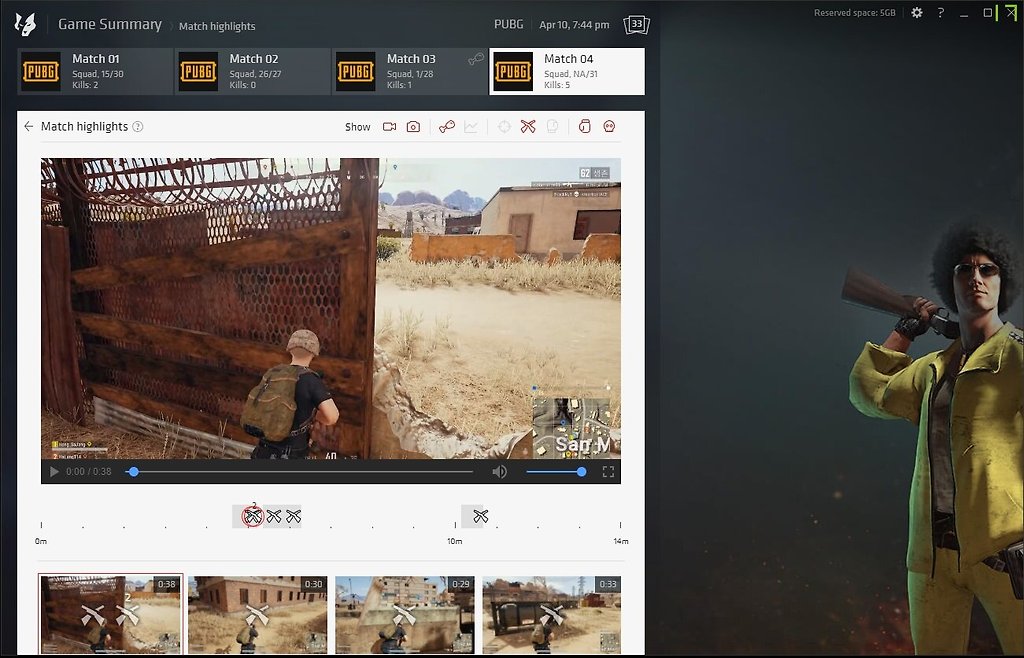Open the help question mark icon
Screen dimensions: 1024x658
point(940,12)
